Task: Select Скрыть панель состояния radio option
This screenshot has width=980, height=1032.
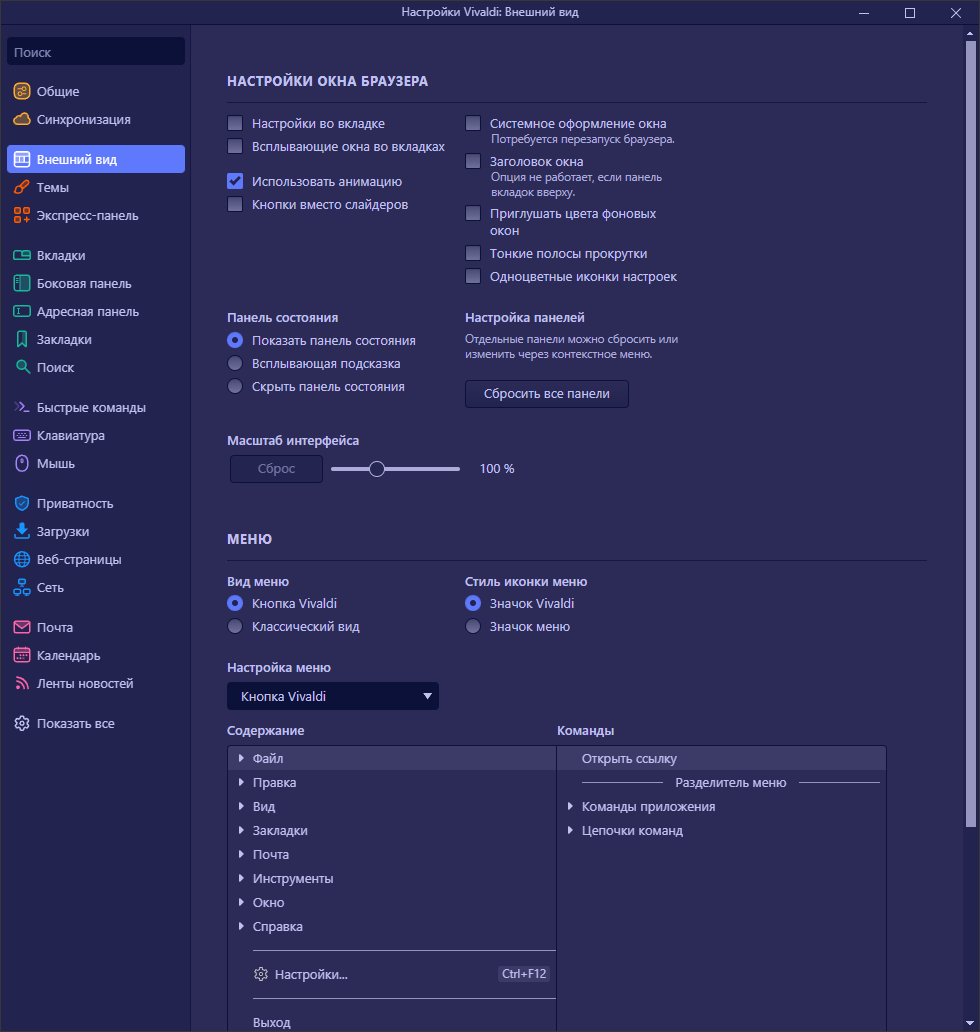Action: (236, 387)
